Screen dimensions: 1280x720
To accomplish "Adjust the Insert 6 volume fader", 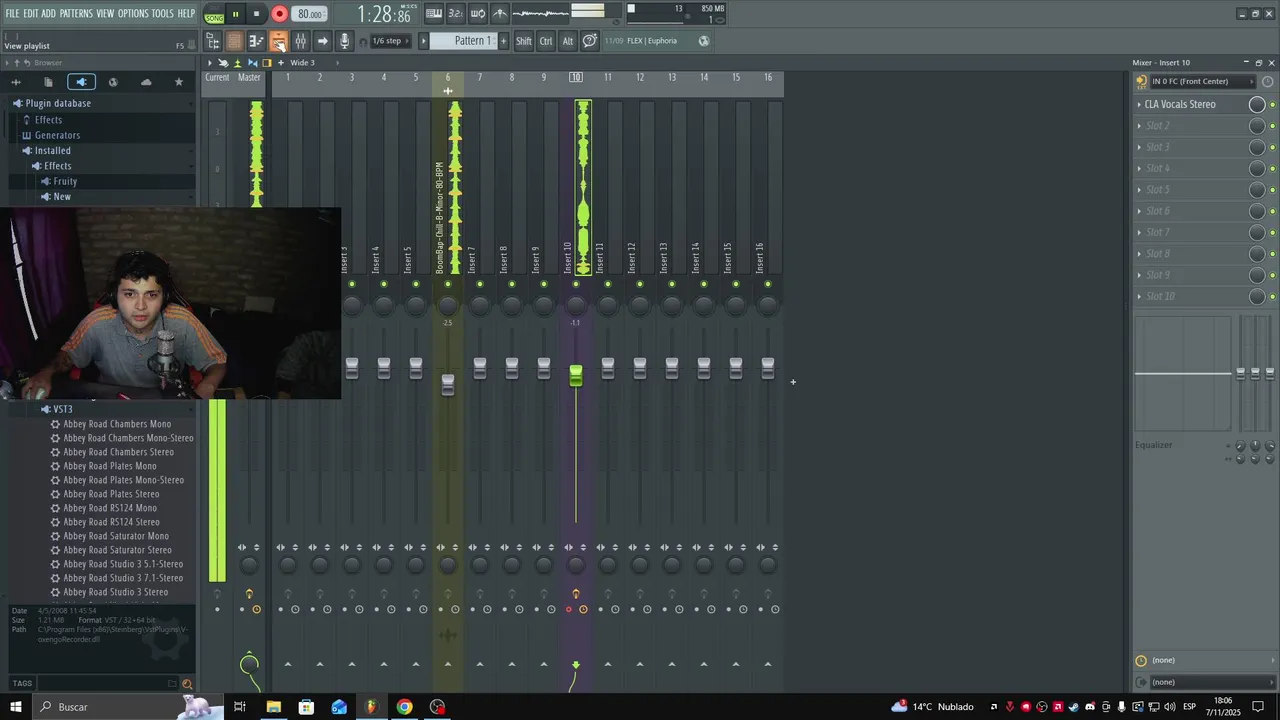I will (x=448, y=384).
